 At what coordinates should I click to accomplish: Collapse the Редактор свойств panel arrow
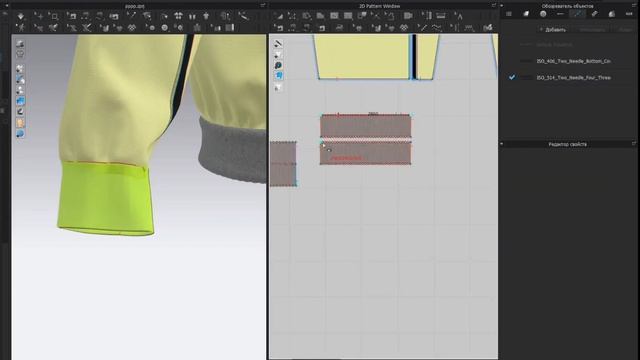point(502,144)
